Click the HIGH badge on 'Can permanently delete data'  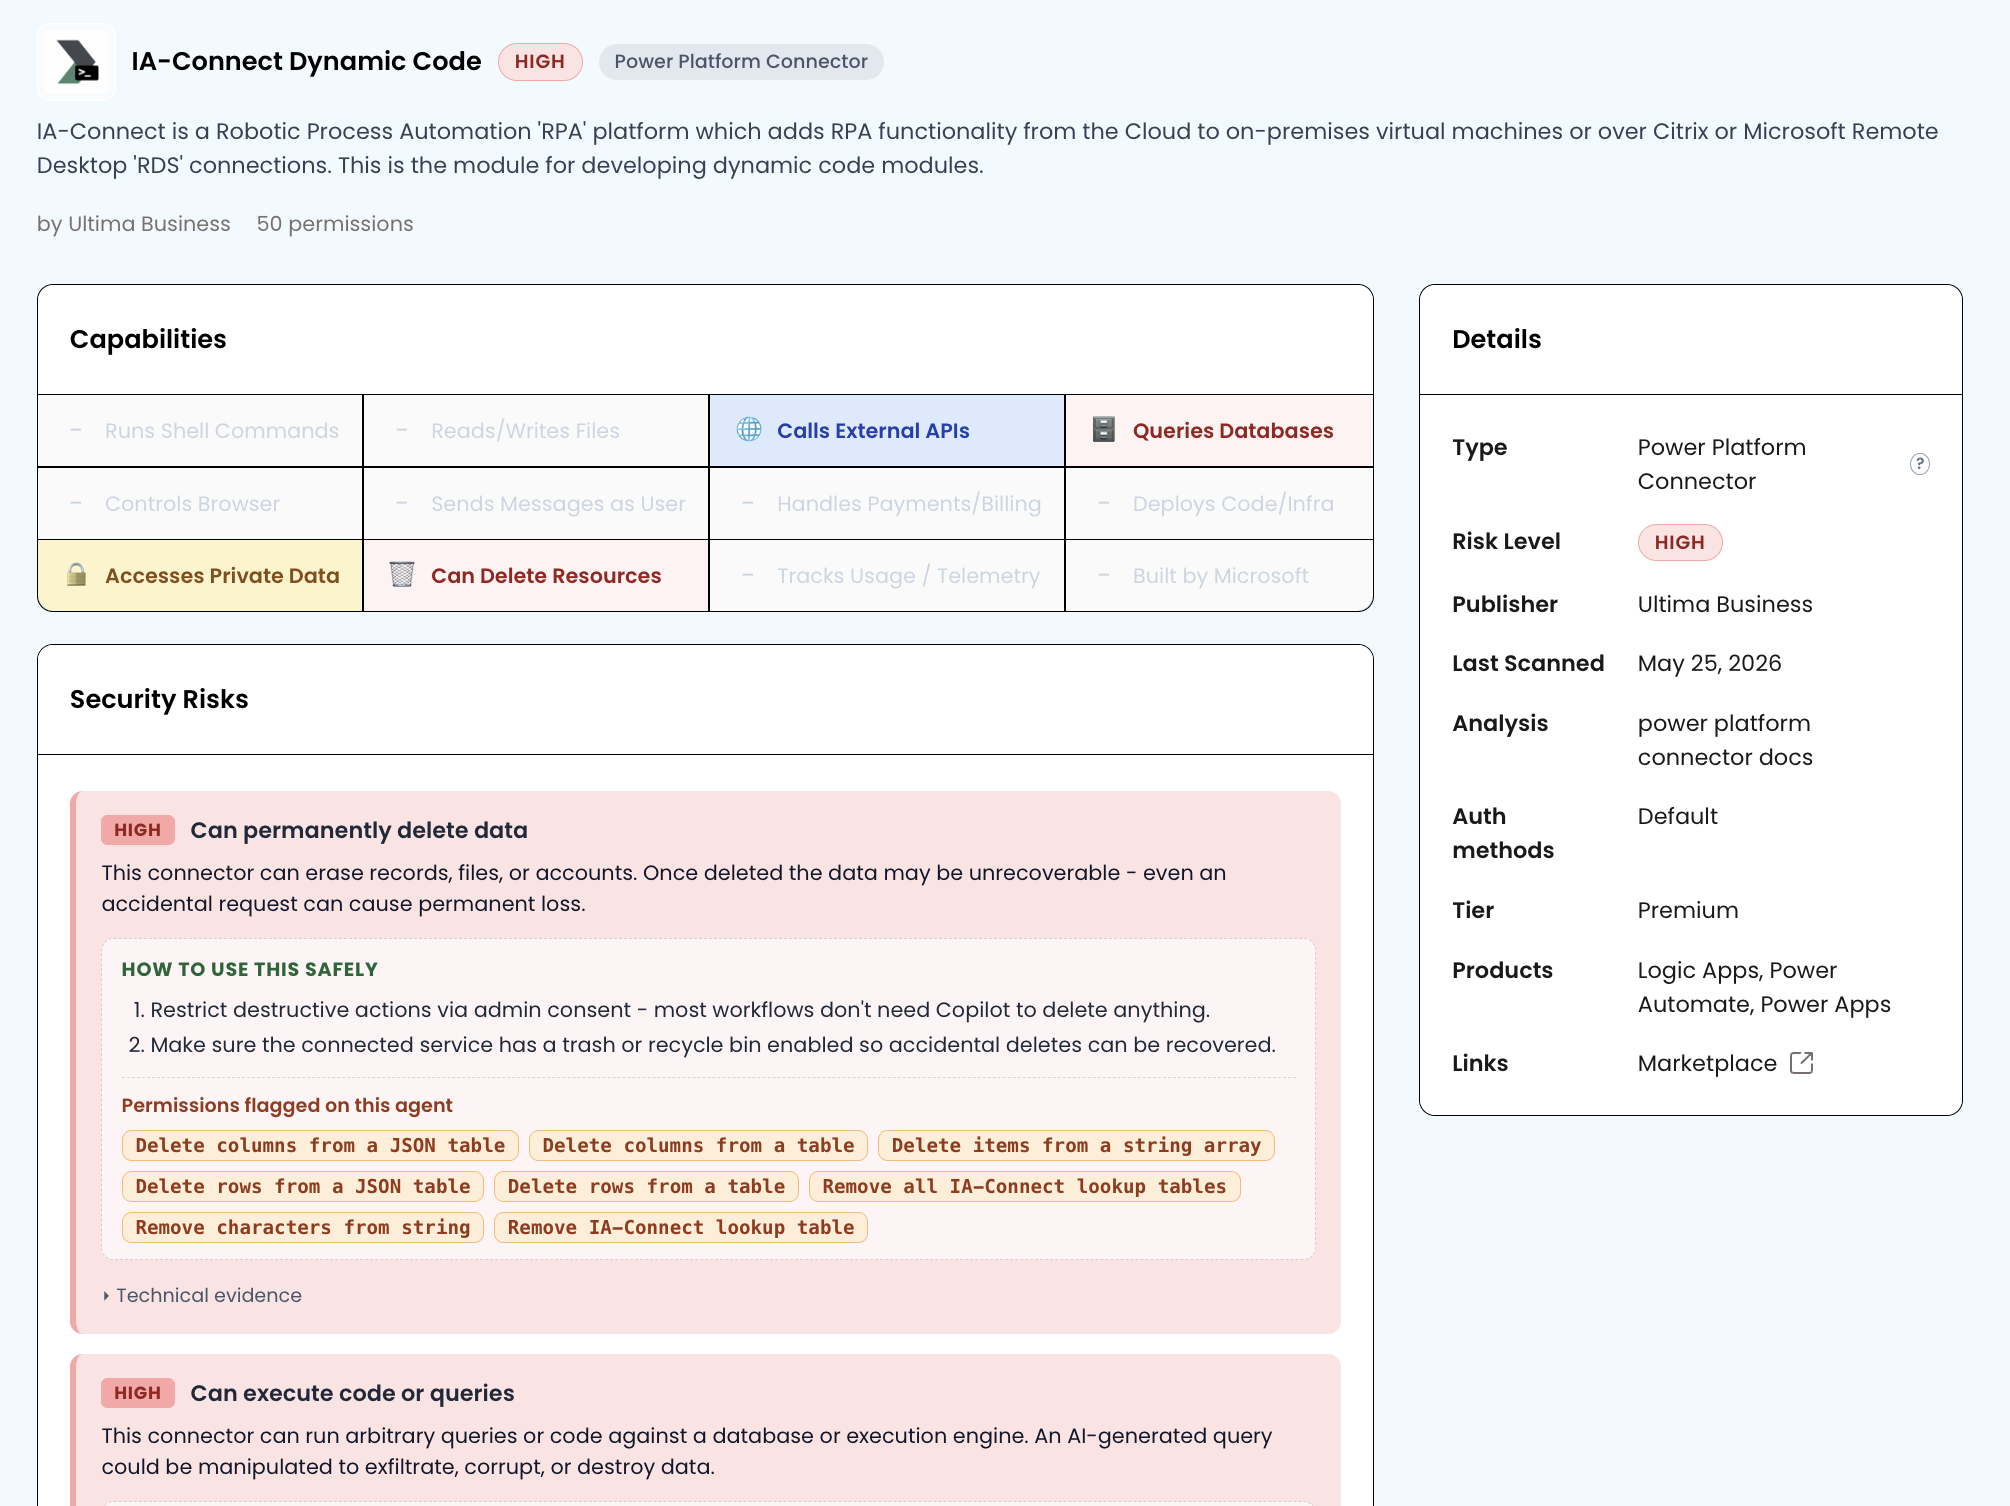click(138, 830)
